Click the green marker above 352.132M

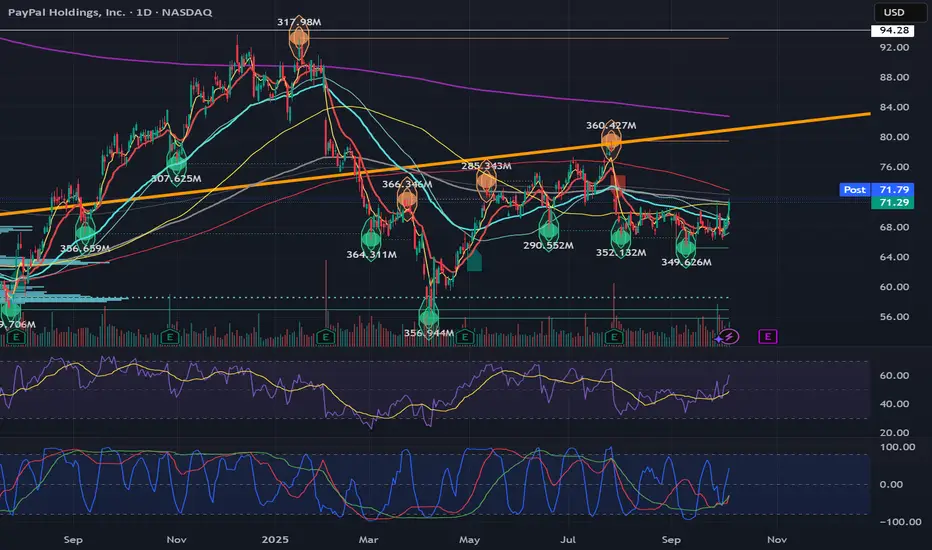tap(621, 237)
